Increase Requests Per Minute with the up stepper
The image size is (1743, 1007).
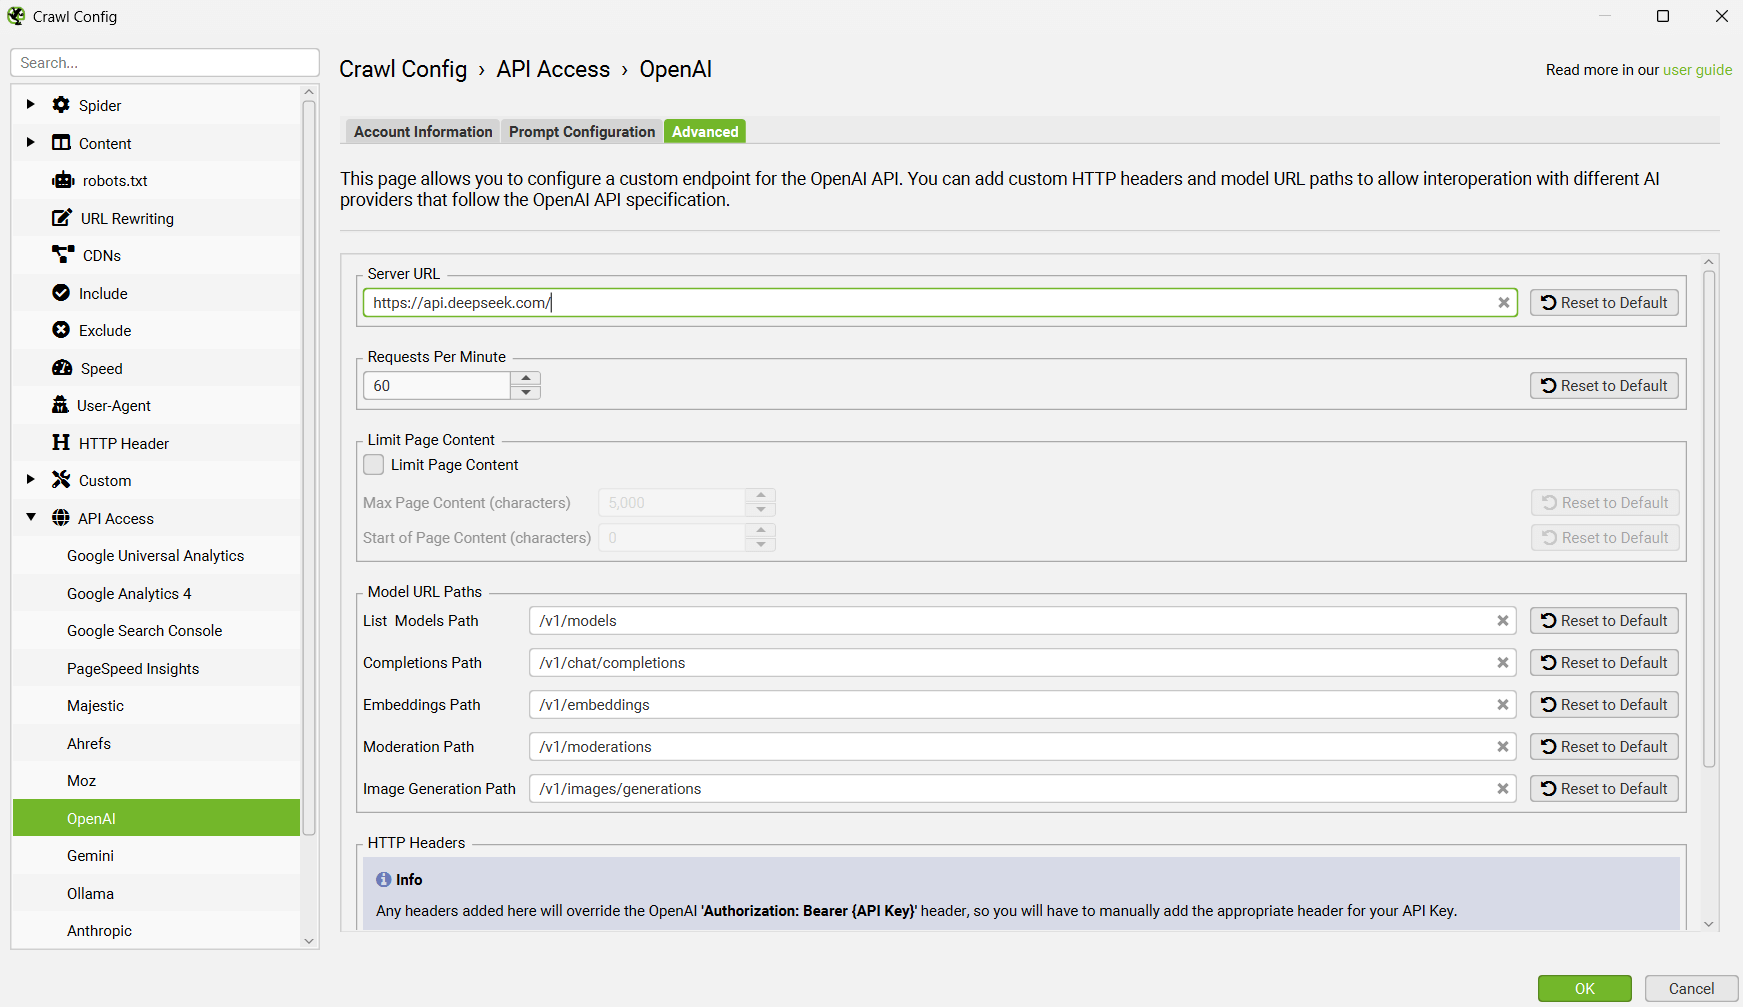click(525, 378)
